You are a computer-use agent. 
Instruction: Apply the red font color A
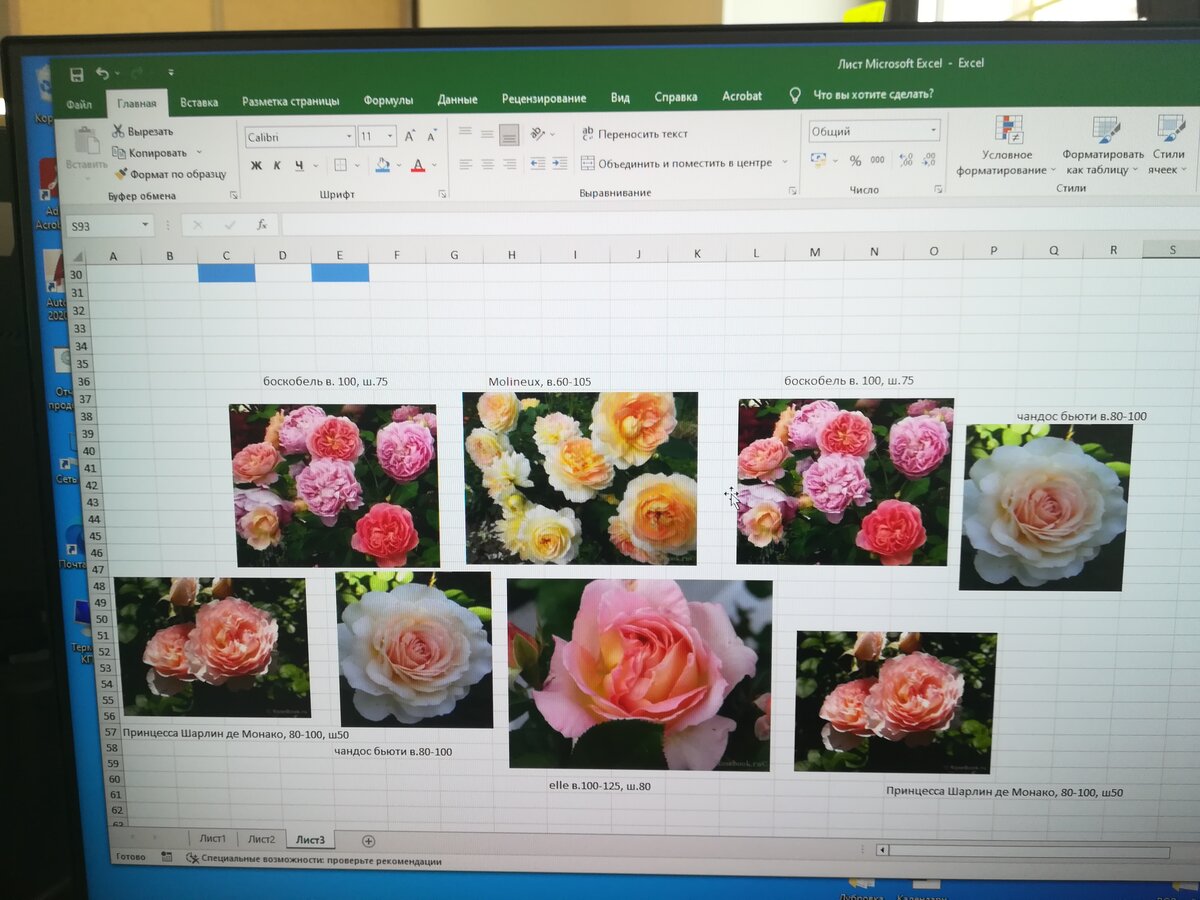pos(418,165)
